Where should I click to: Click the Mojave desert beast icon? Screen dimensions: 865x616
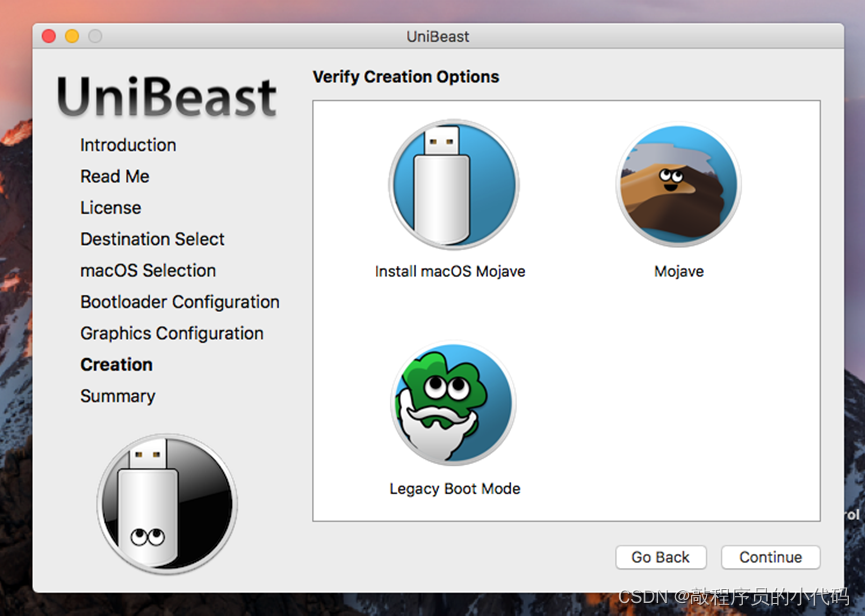point(678,184)
